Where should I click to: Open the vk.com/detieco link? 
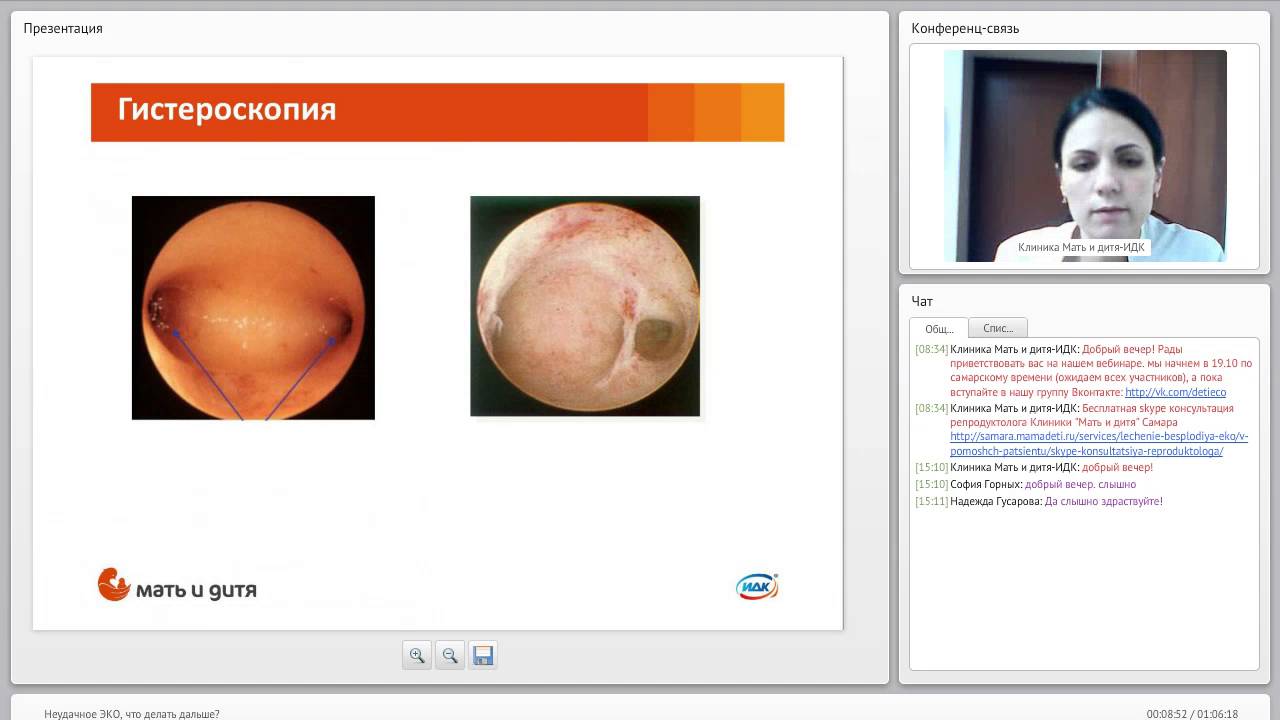click(1175, 393)
